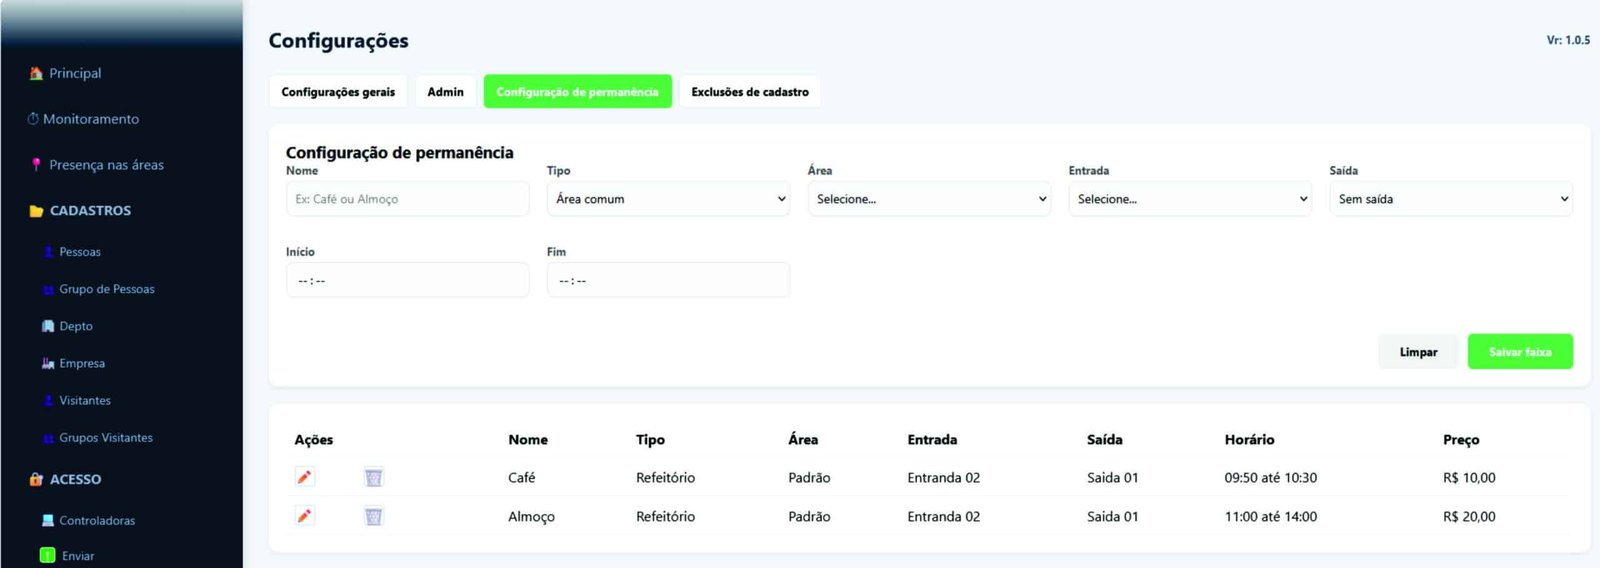Click the Grupos Visitantes icon
This screenshot has width=1600, height=568.
tap(48, 438)
